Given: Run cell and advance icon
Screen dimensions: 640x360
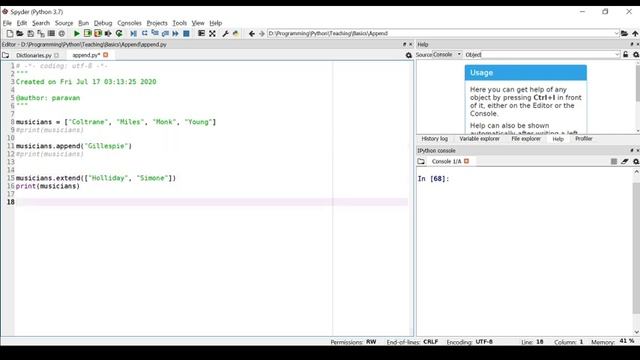Looking at the screenshot, I should 98,33.
